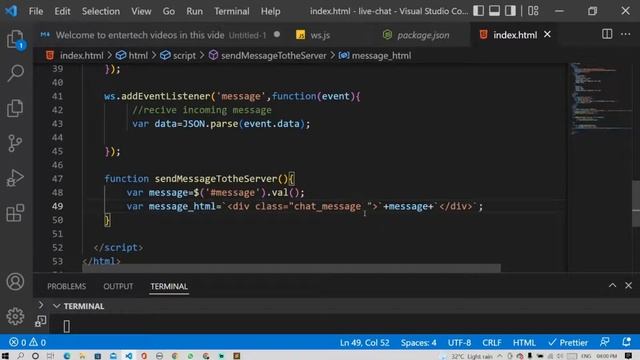Click the terminal shell icon beside prompt
The width and height of the screenshot is (640, 360).
point(40,322)
